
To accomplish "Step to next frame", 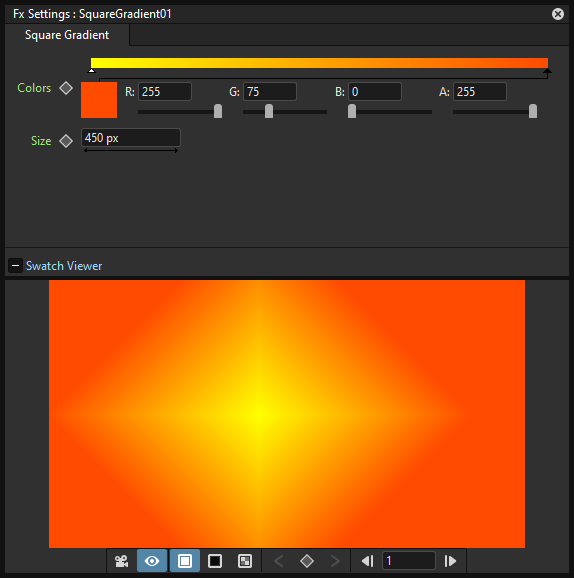I will [x=450, y=561].
